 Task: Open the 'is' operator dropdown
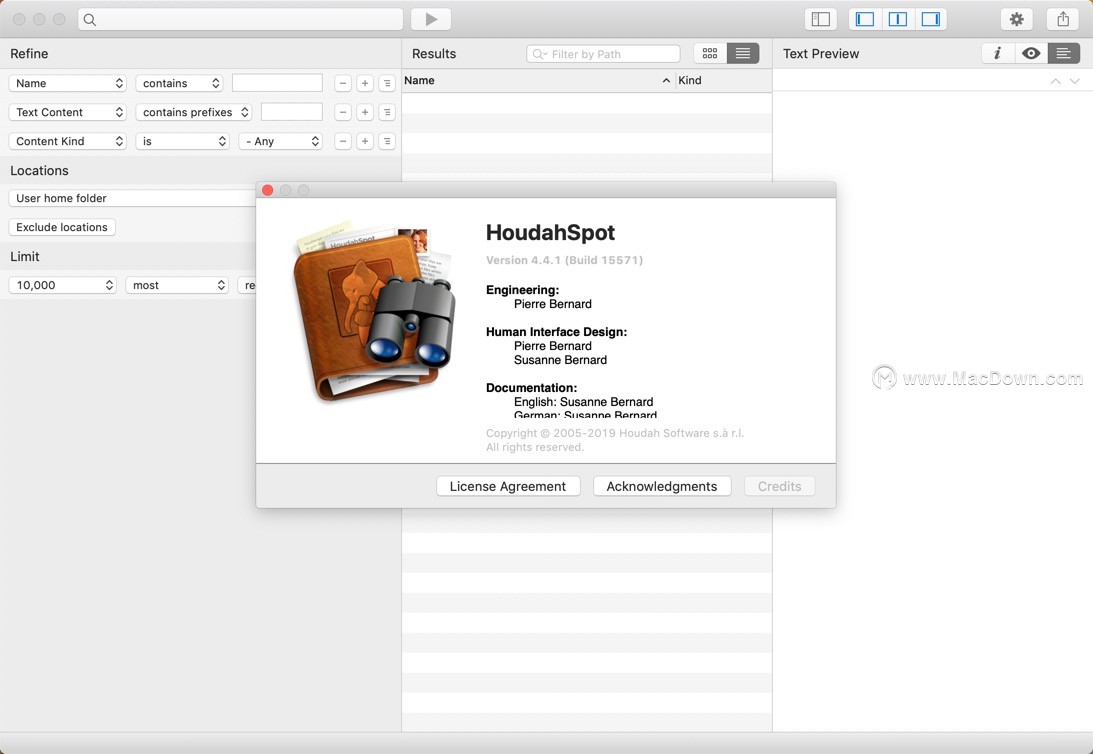click(x=183, y=141)
